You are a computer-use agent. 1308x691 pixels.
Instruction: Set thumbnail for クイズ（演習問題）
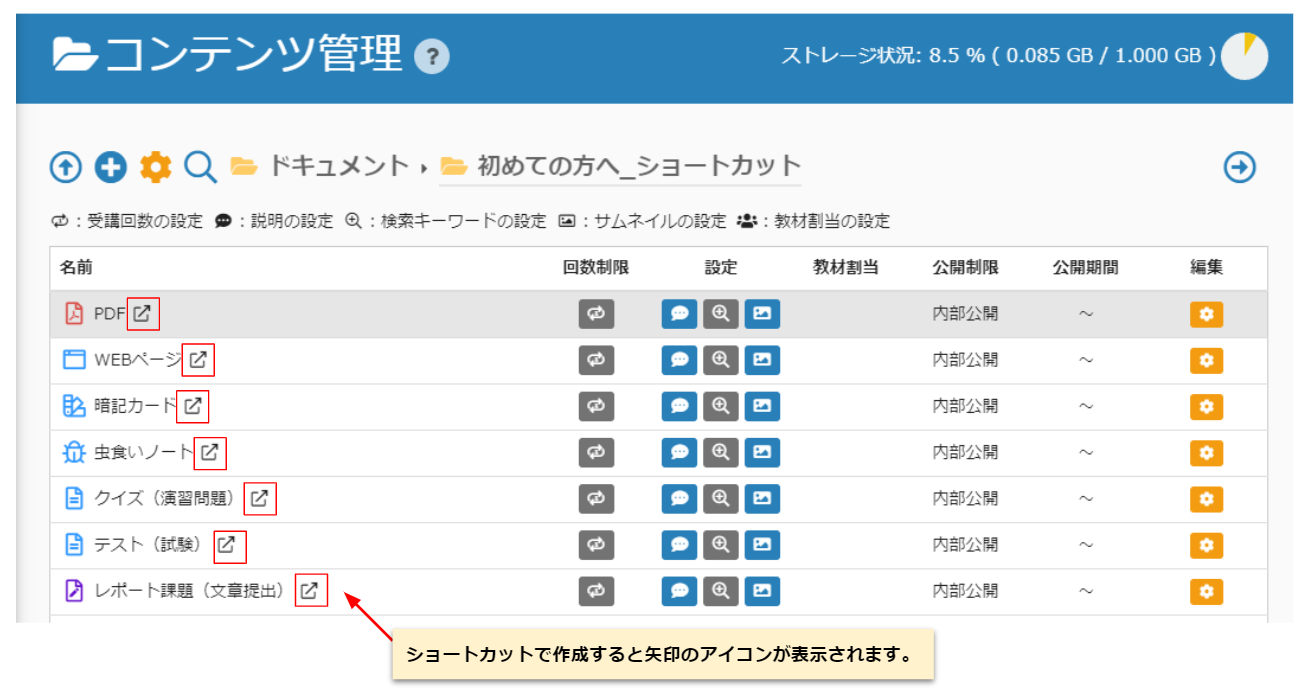(x=762, y=498)
